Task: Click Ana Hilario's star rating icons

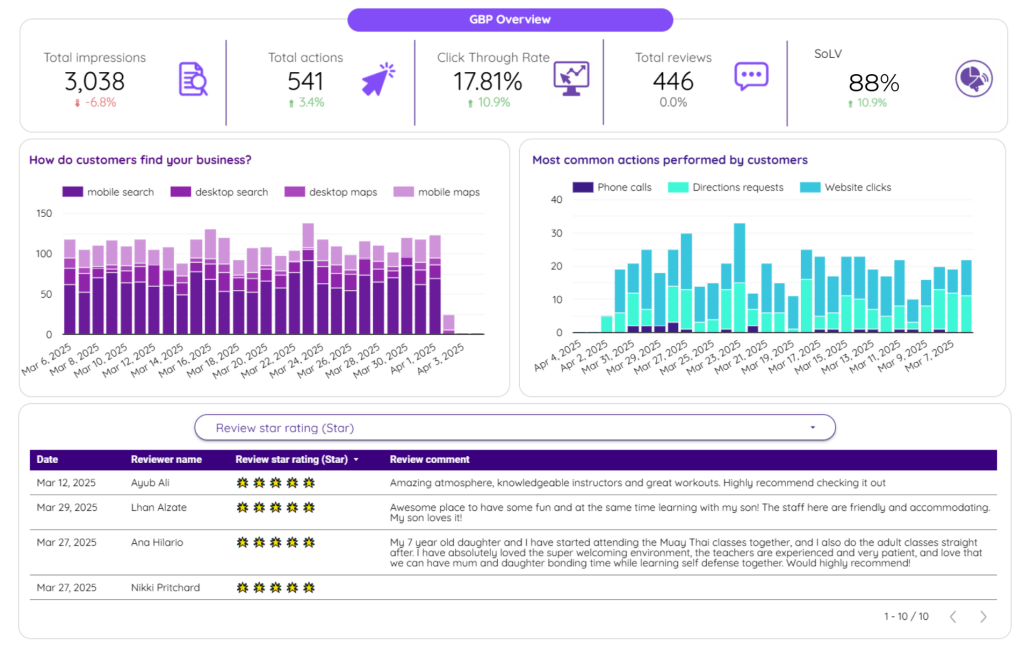Action: coord(276,543)
